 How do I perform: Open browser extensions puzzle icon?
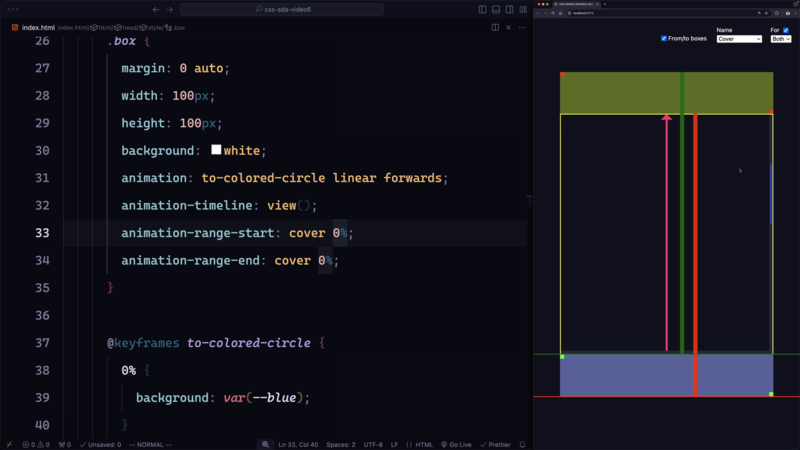[x=777, y=13]
